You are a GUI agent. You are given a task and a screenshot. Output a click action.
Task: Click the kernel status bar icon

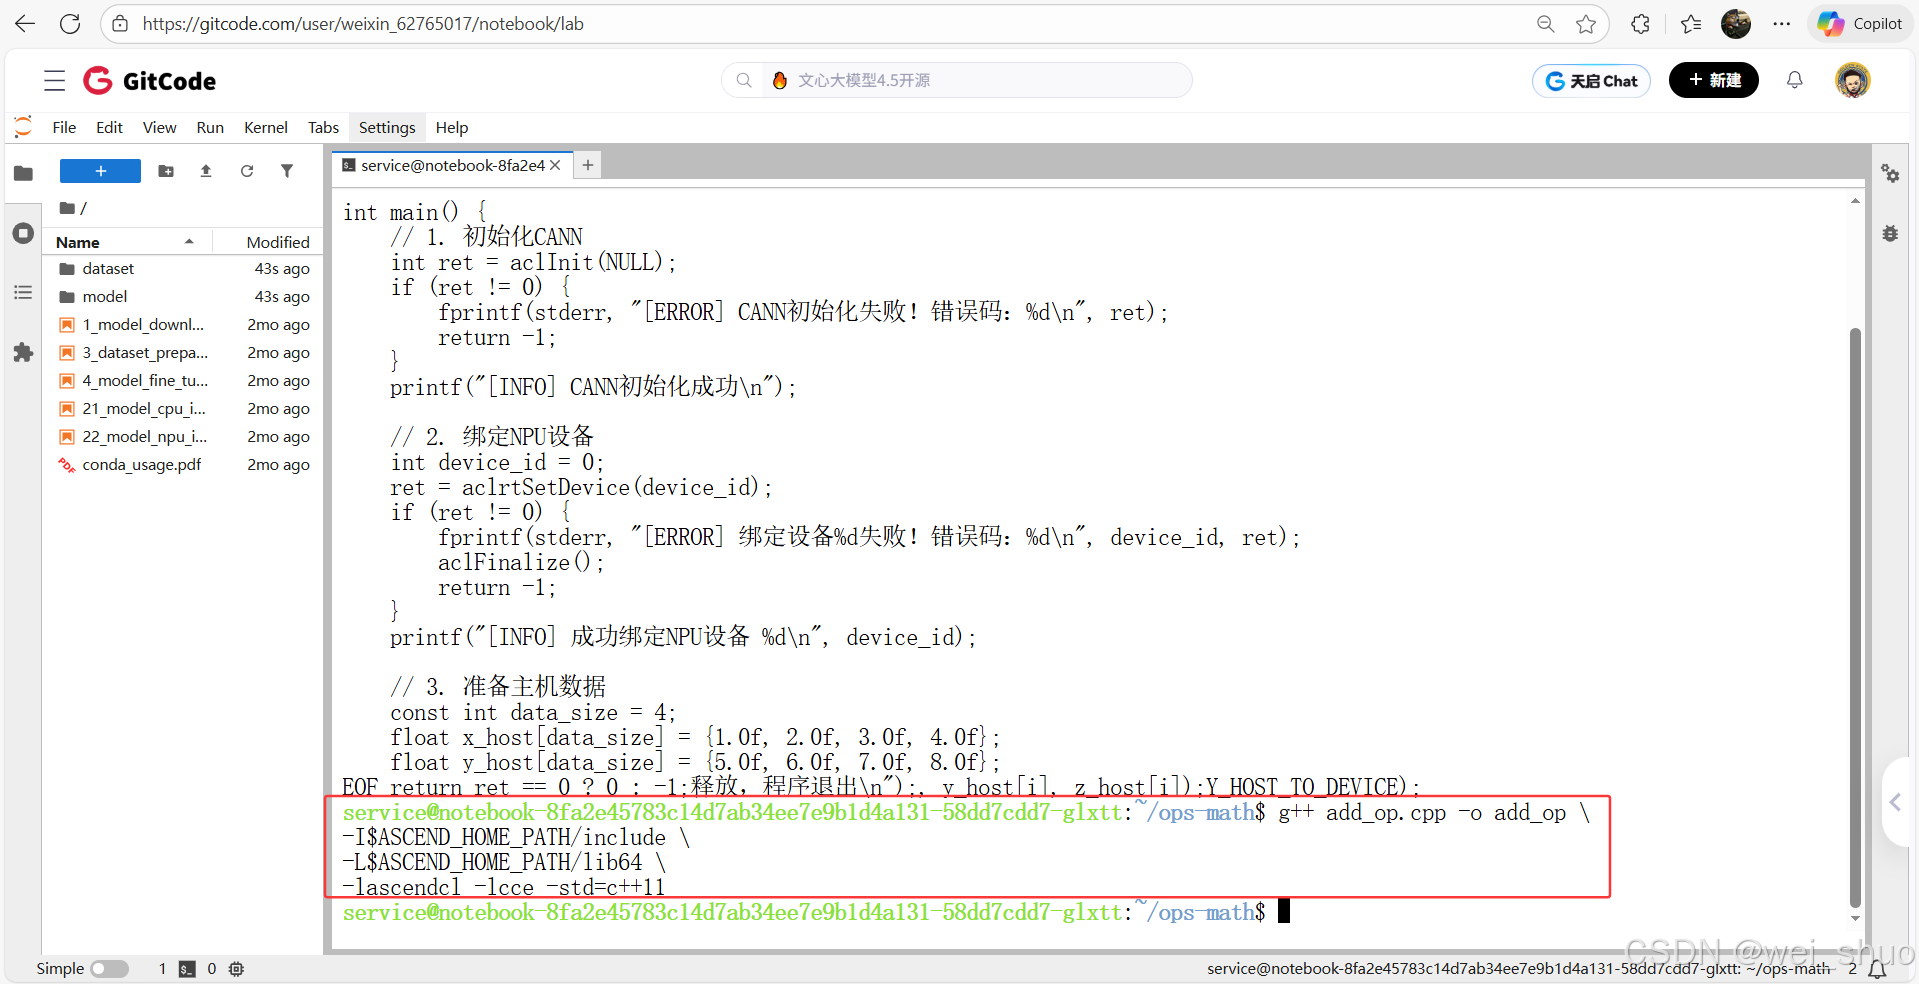tap(236, 968)
